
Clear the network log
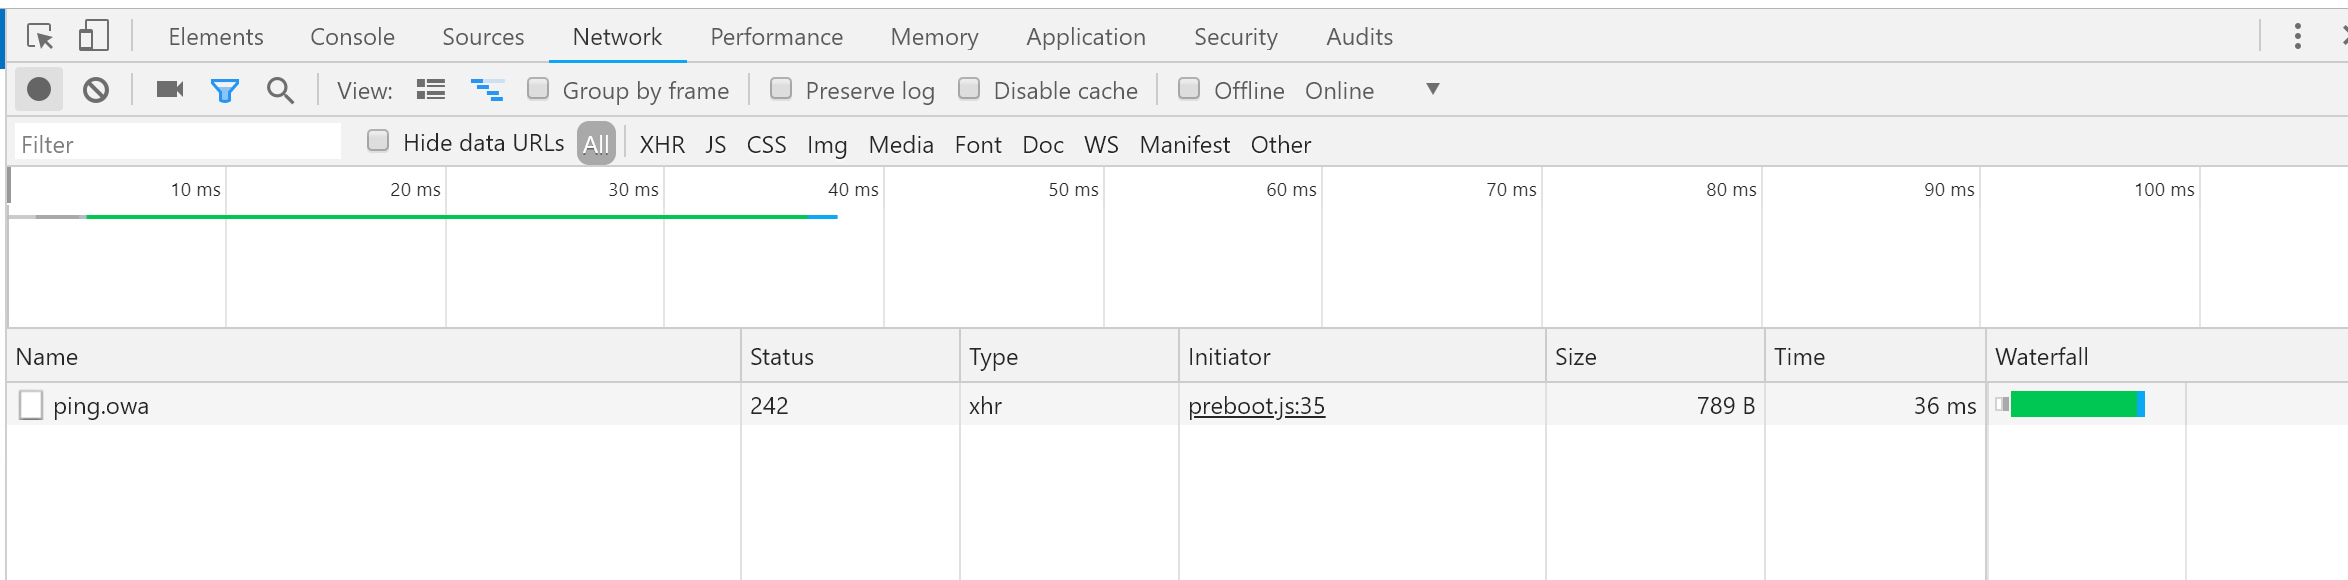96,90
